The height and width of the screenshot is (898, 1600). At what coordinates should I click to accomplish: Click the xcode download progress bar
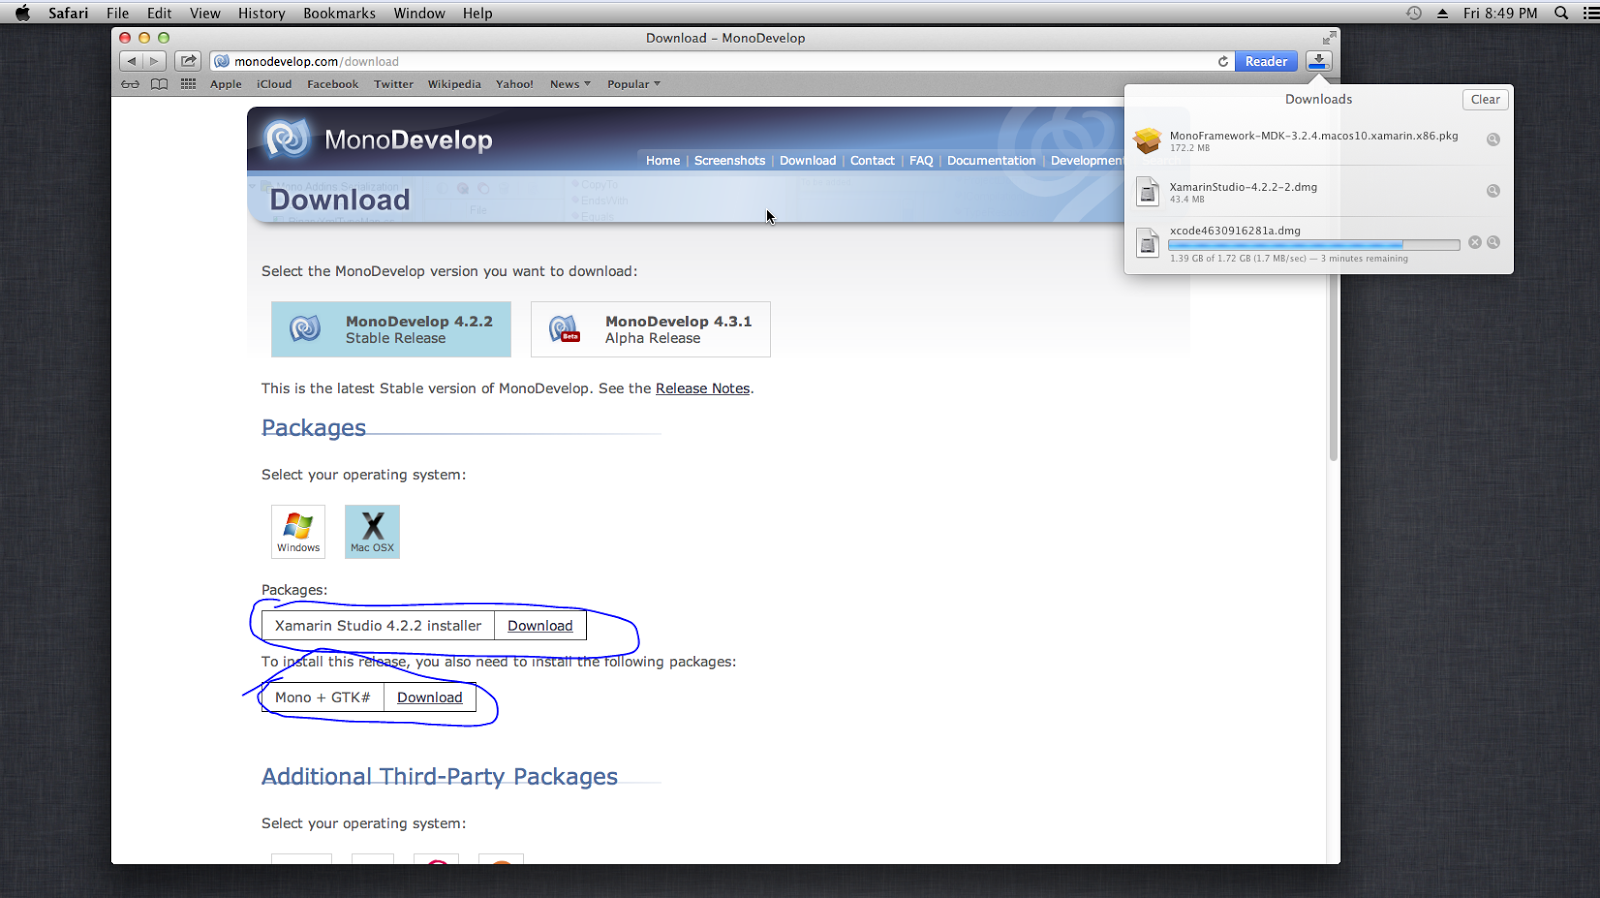coord(1314,245)
